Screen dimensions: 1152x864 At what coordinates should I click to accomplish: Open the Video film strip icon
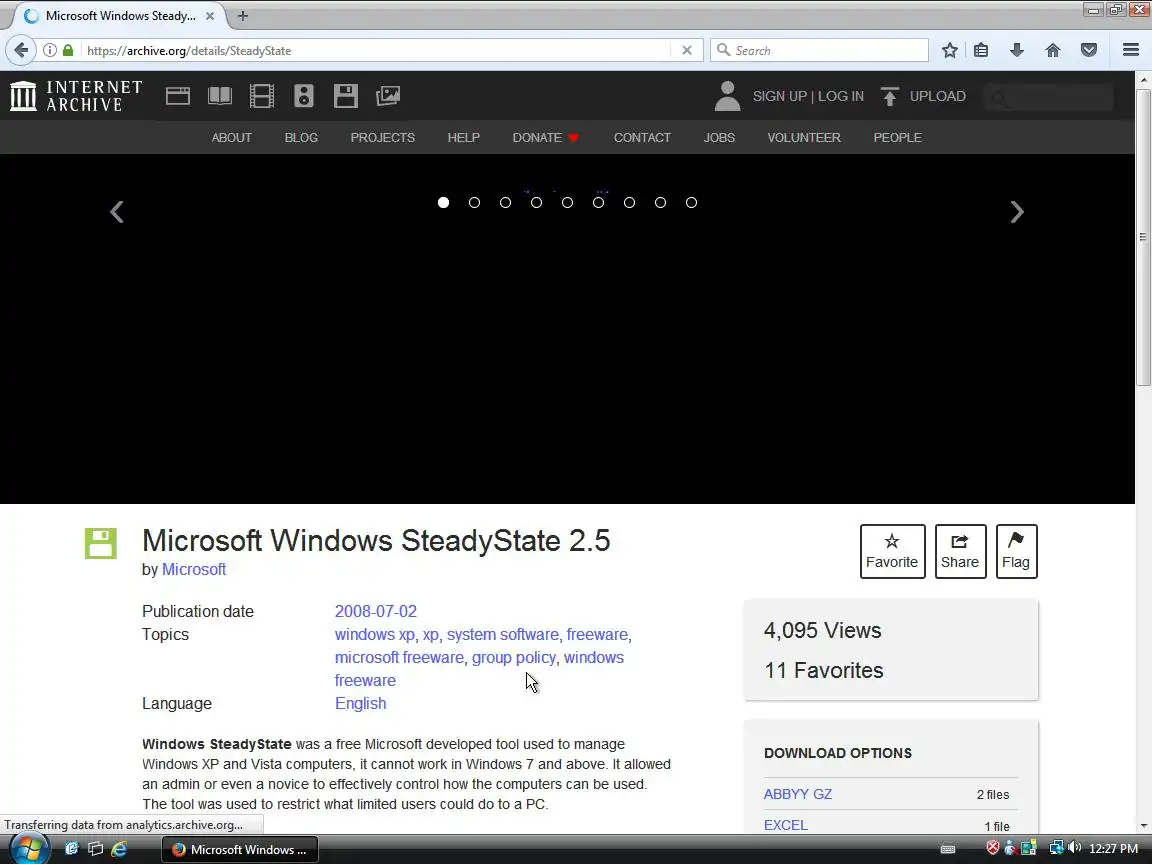[262, 96]
